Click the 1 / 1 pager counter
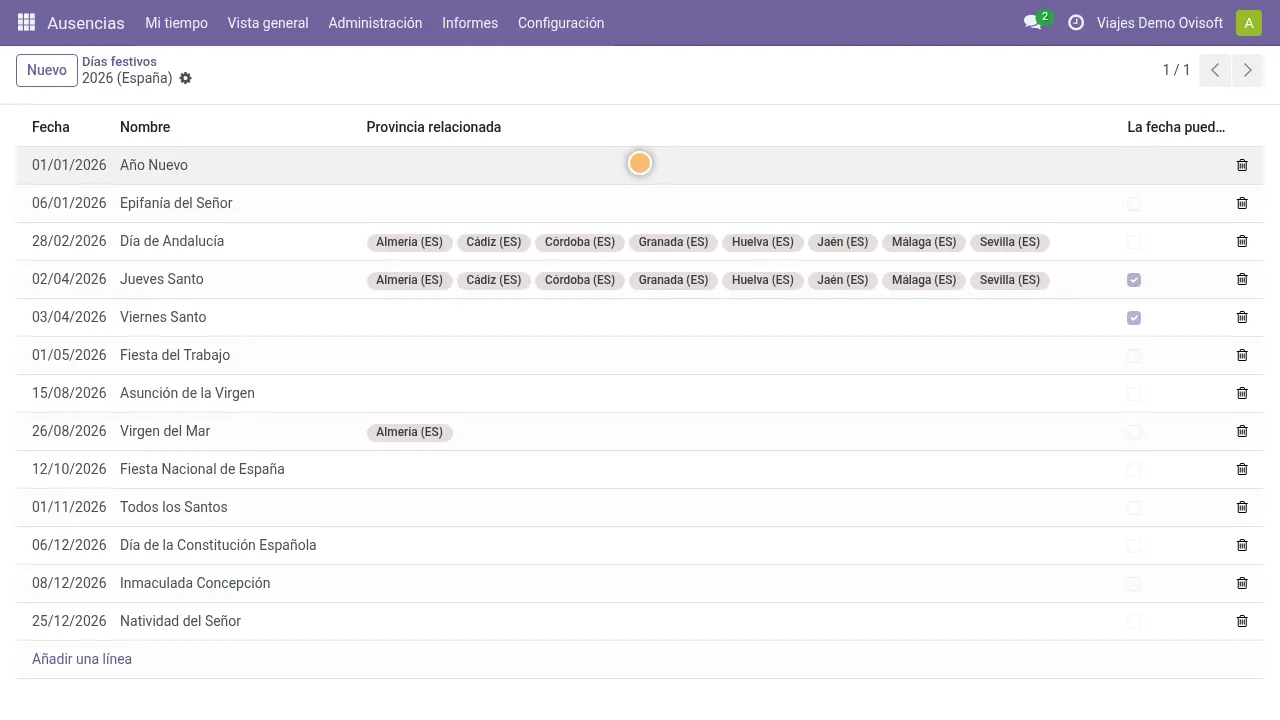Viewport: 1280px width, 720px height. point(1176,70)
